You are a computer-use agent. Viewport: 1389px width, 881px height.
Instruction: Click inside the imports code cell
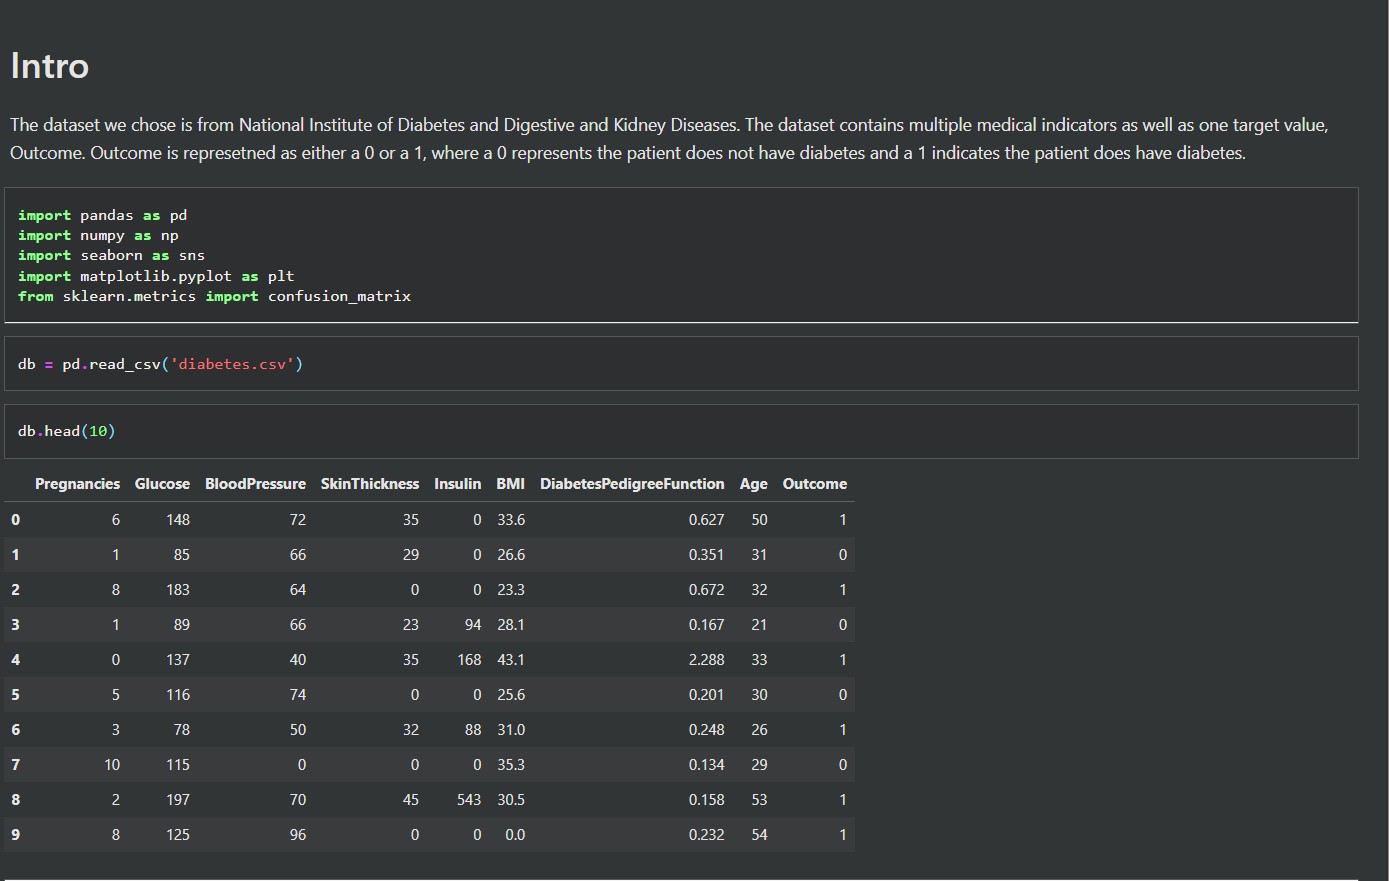coord(680,255)
